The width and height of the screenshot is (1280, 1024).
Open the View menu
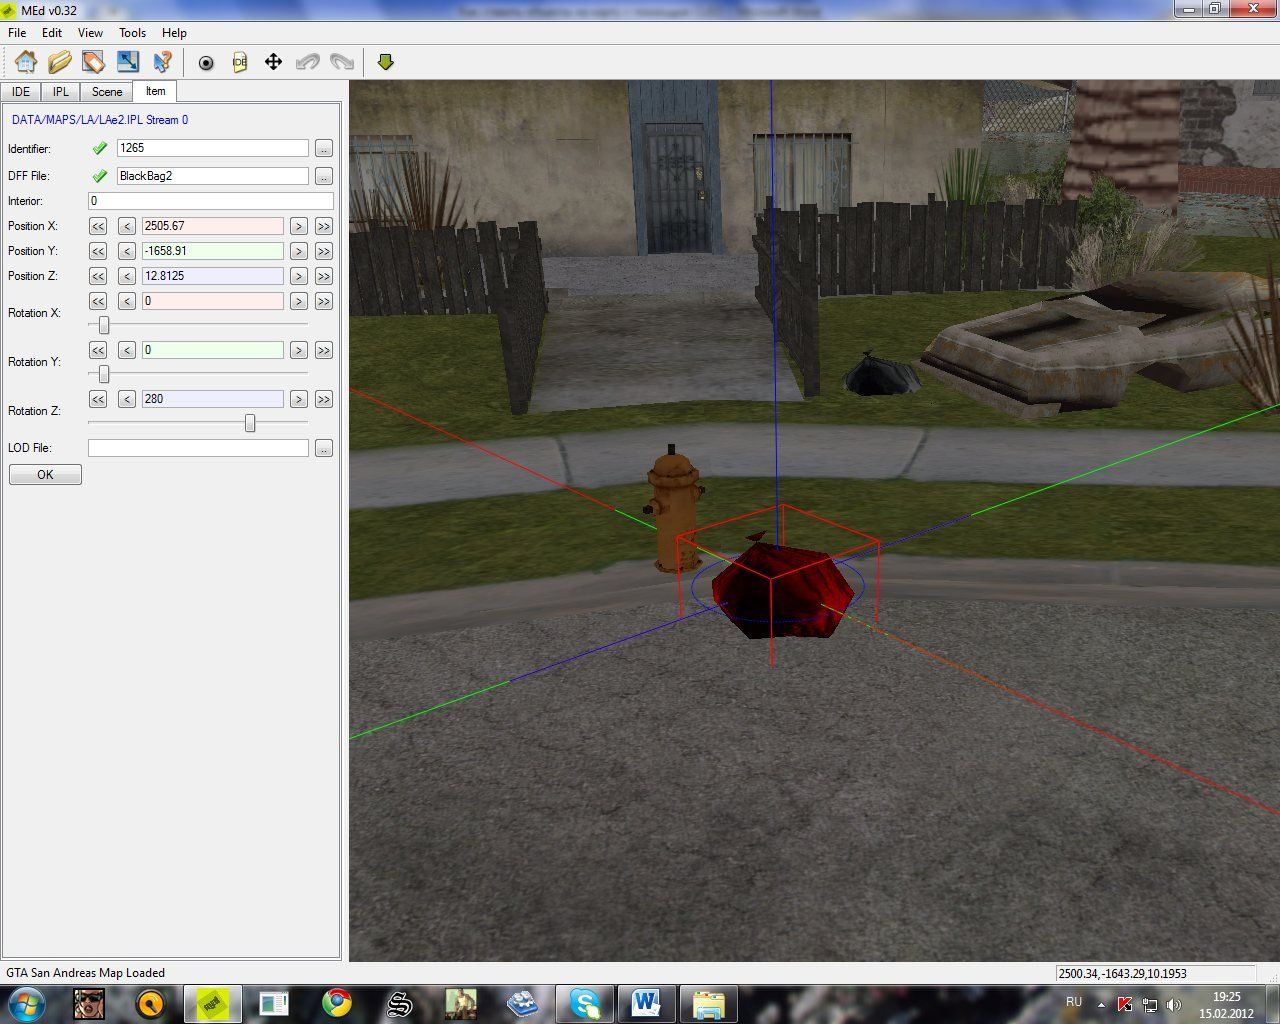tap(90, 33)
